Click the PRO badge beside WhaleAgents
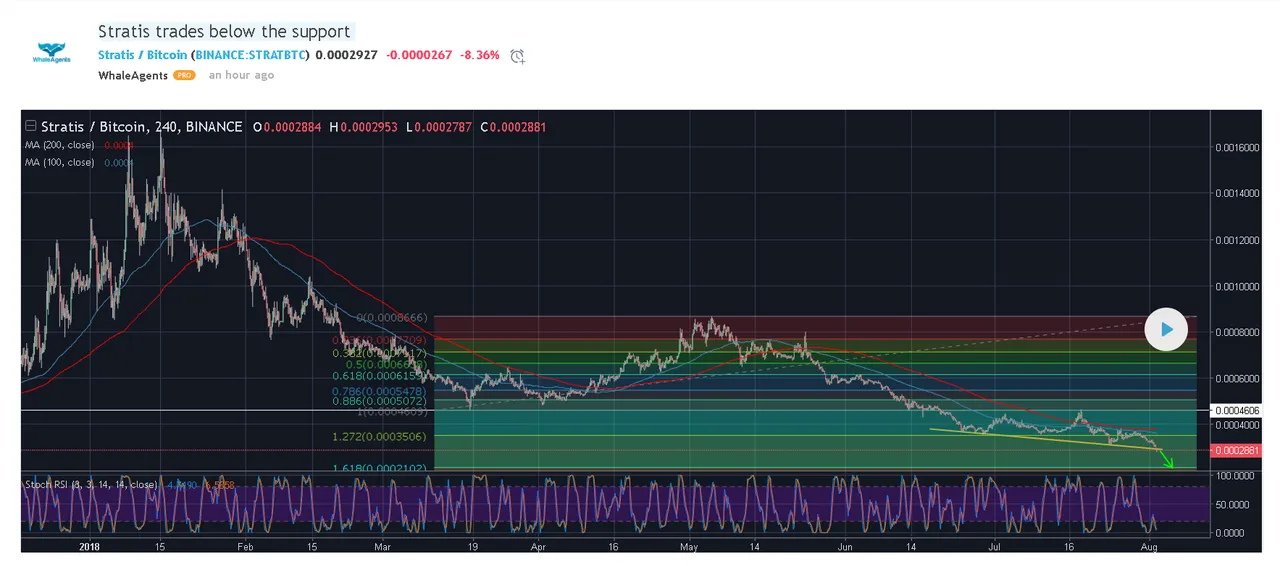 click(x=184, y=75)
